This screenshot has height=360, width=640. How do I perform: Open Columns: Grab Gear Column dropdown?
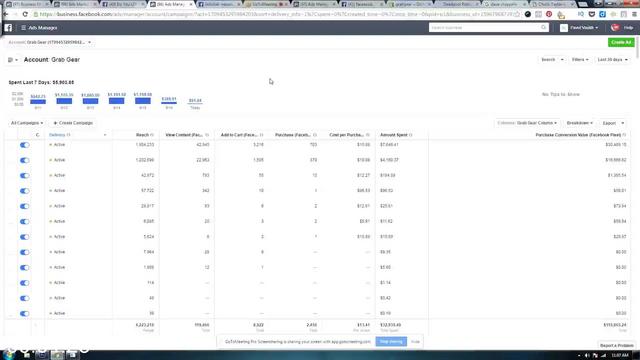(x=527, y=123)
